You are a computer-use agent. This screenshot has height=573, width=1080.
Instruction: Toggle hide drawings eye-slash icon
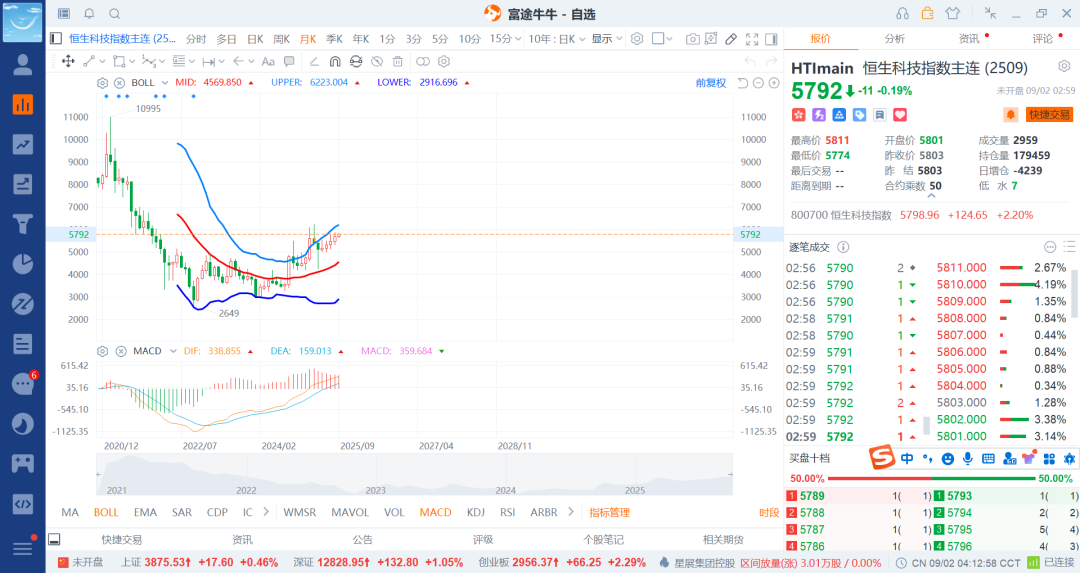click(377, 61)
